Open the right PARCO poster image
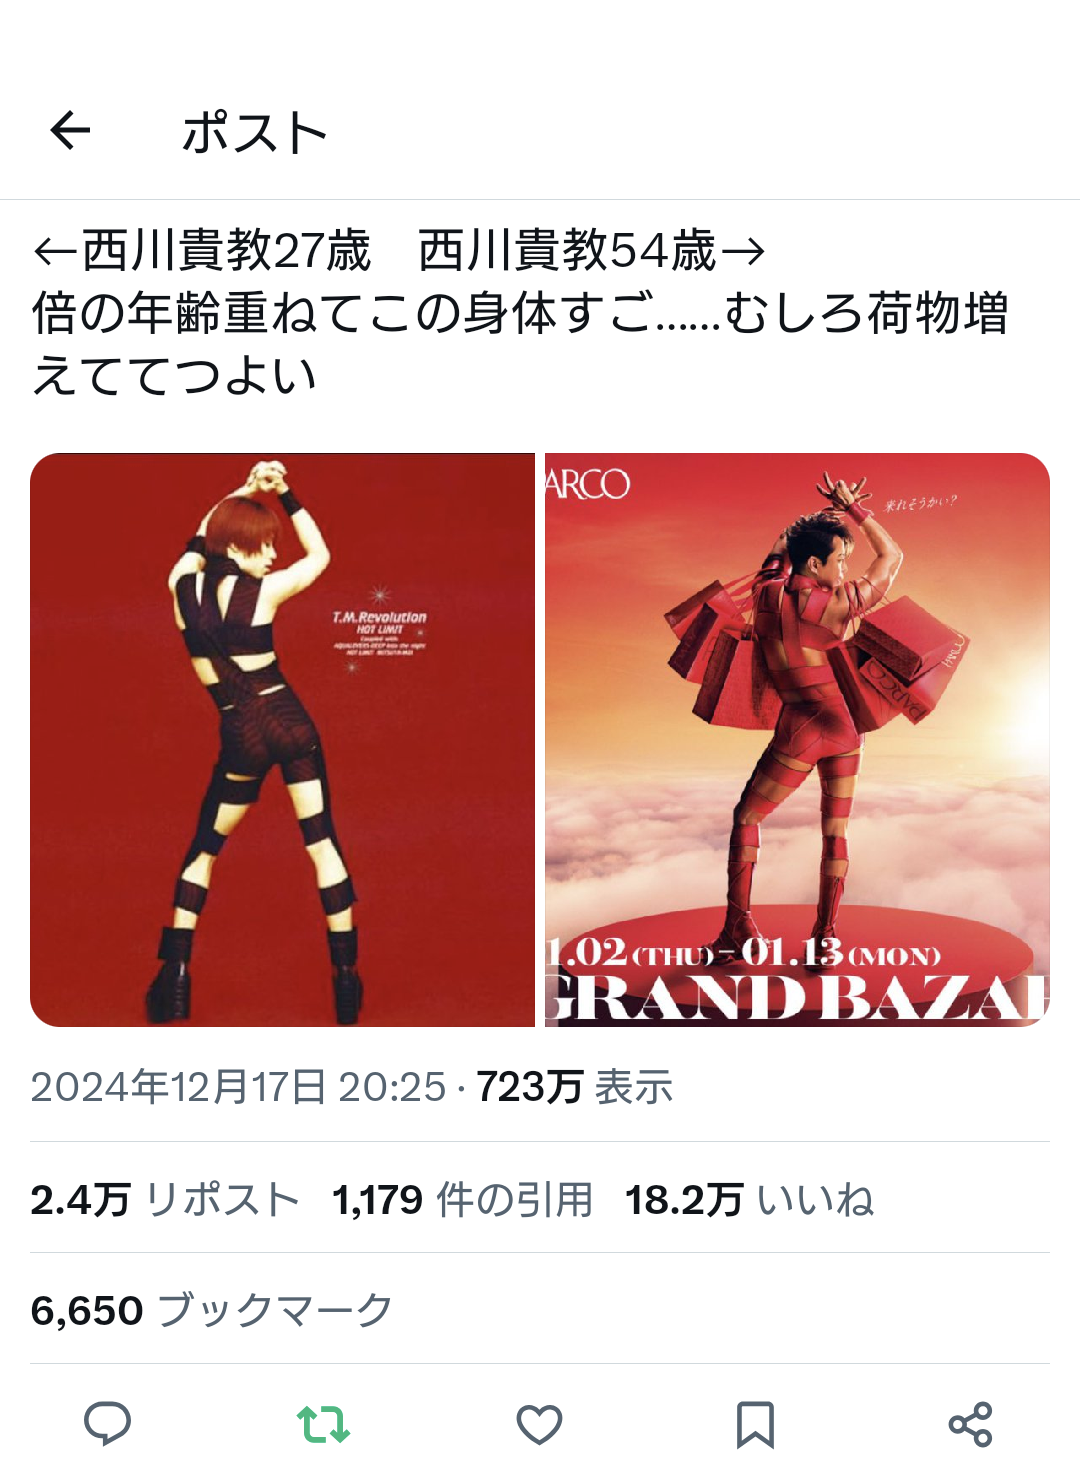 (x=797, y=740)
